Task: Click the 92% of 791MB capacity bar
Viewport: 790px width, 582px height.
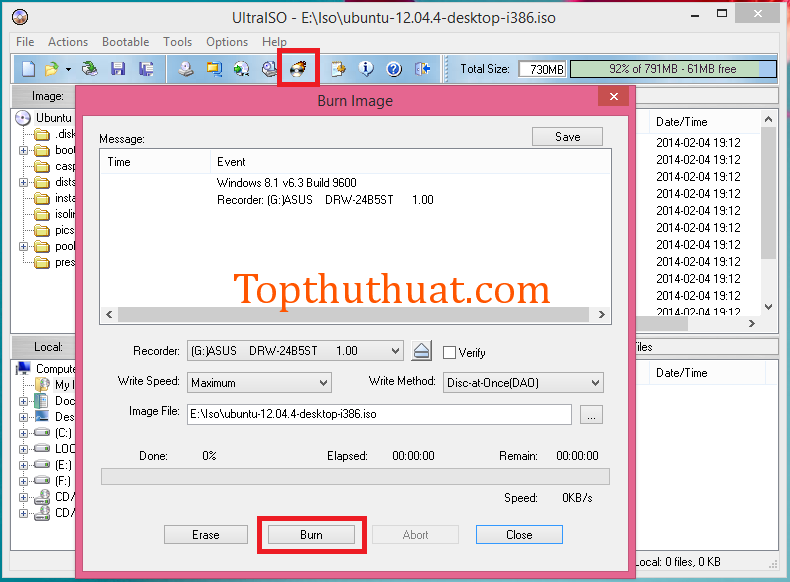Action: [673, 69]
